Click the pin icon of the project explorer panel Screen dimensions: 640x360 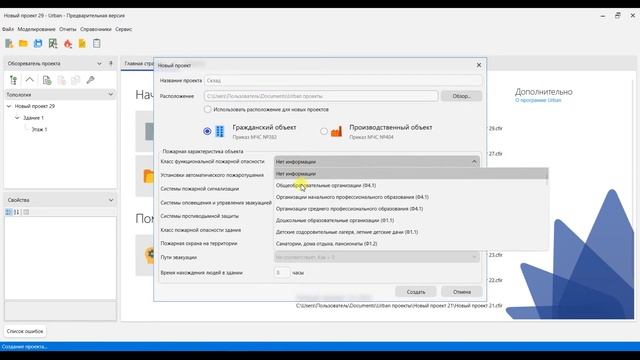(111, 63)
